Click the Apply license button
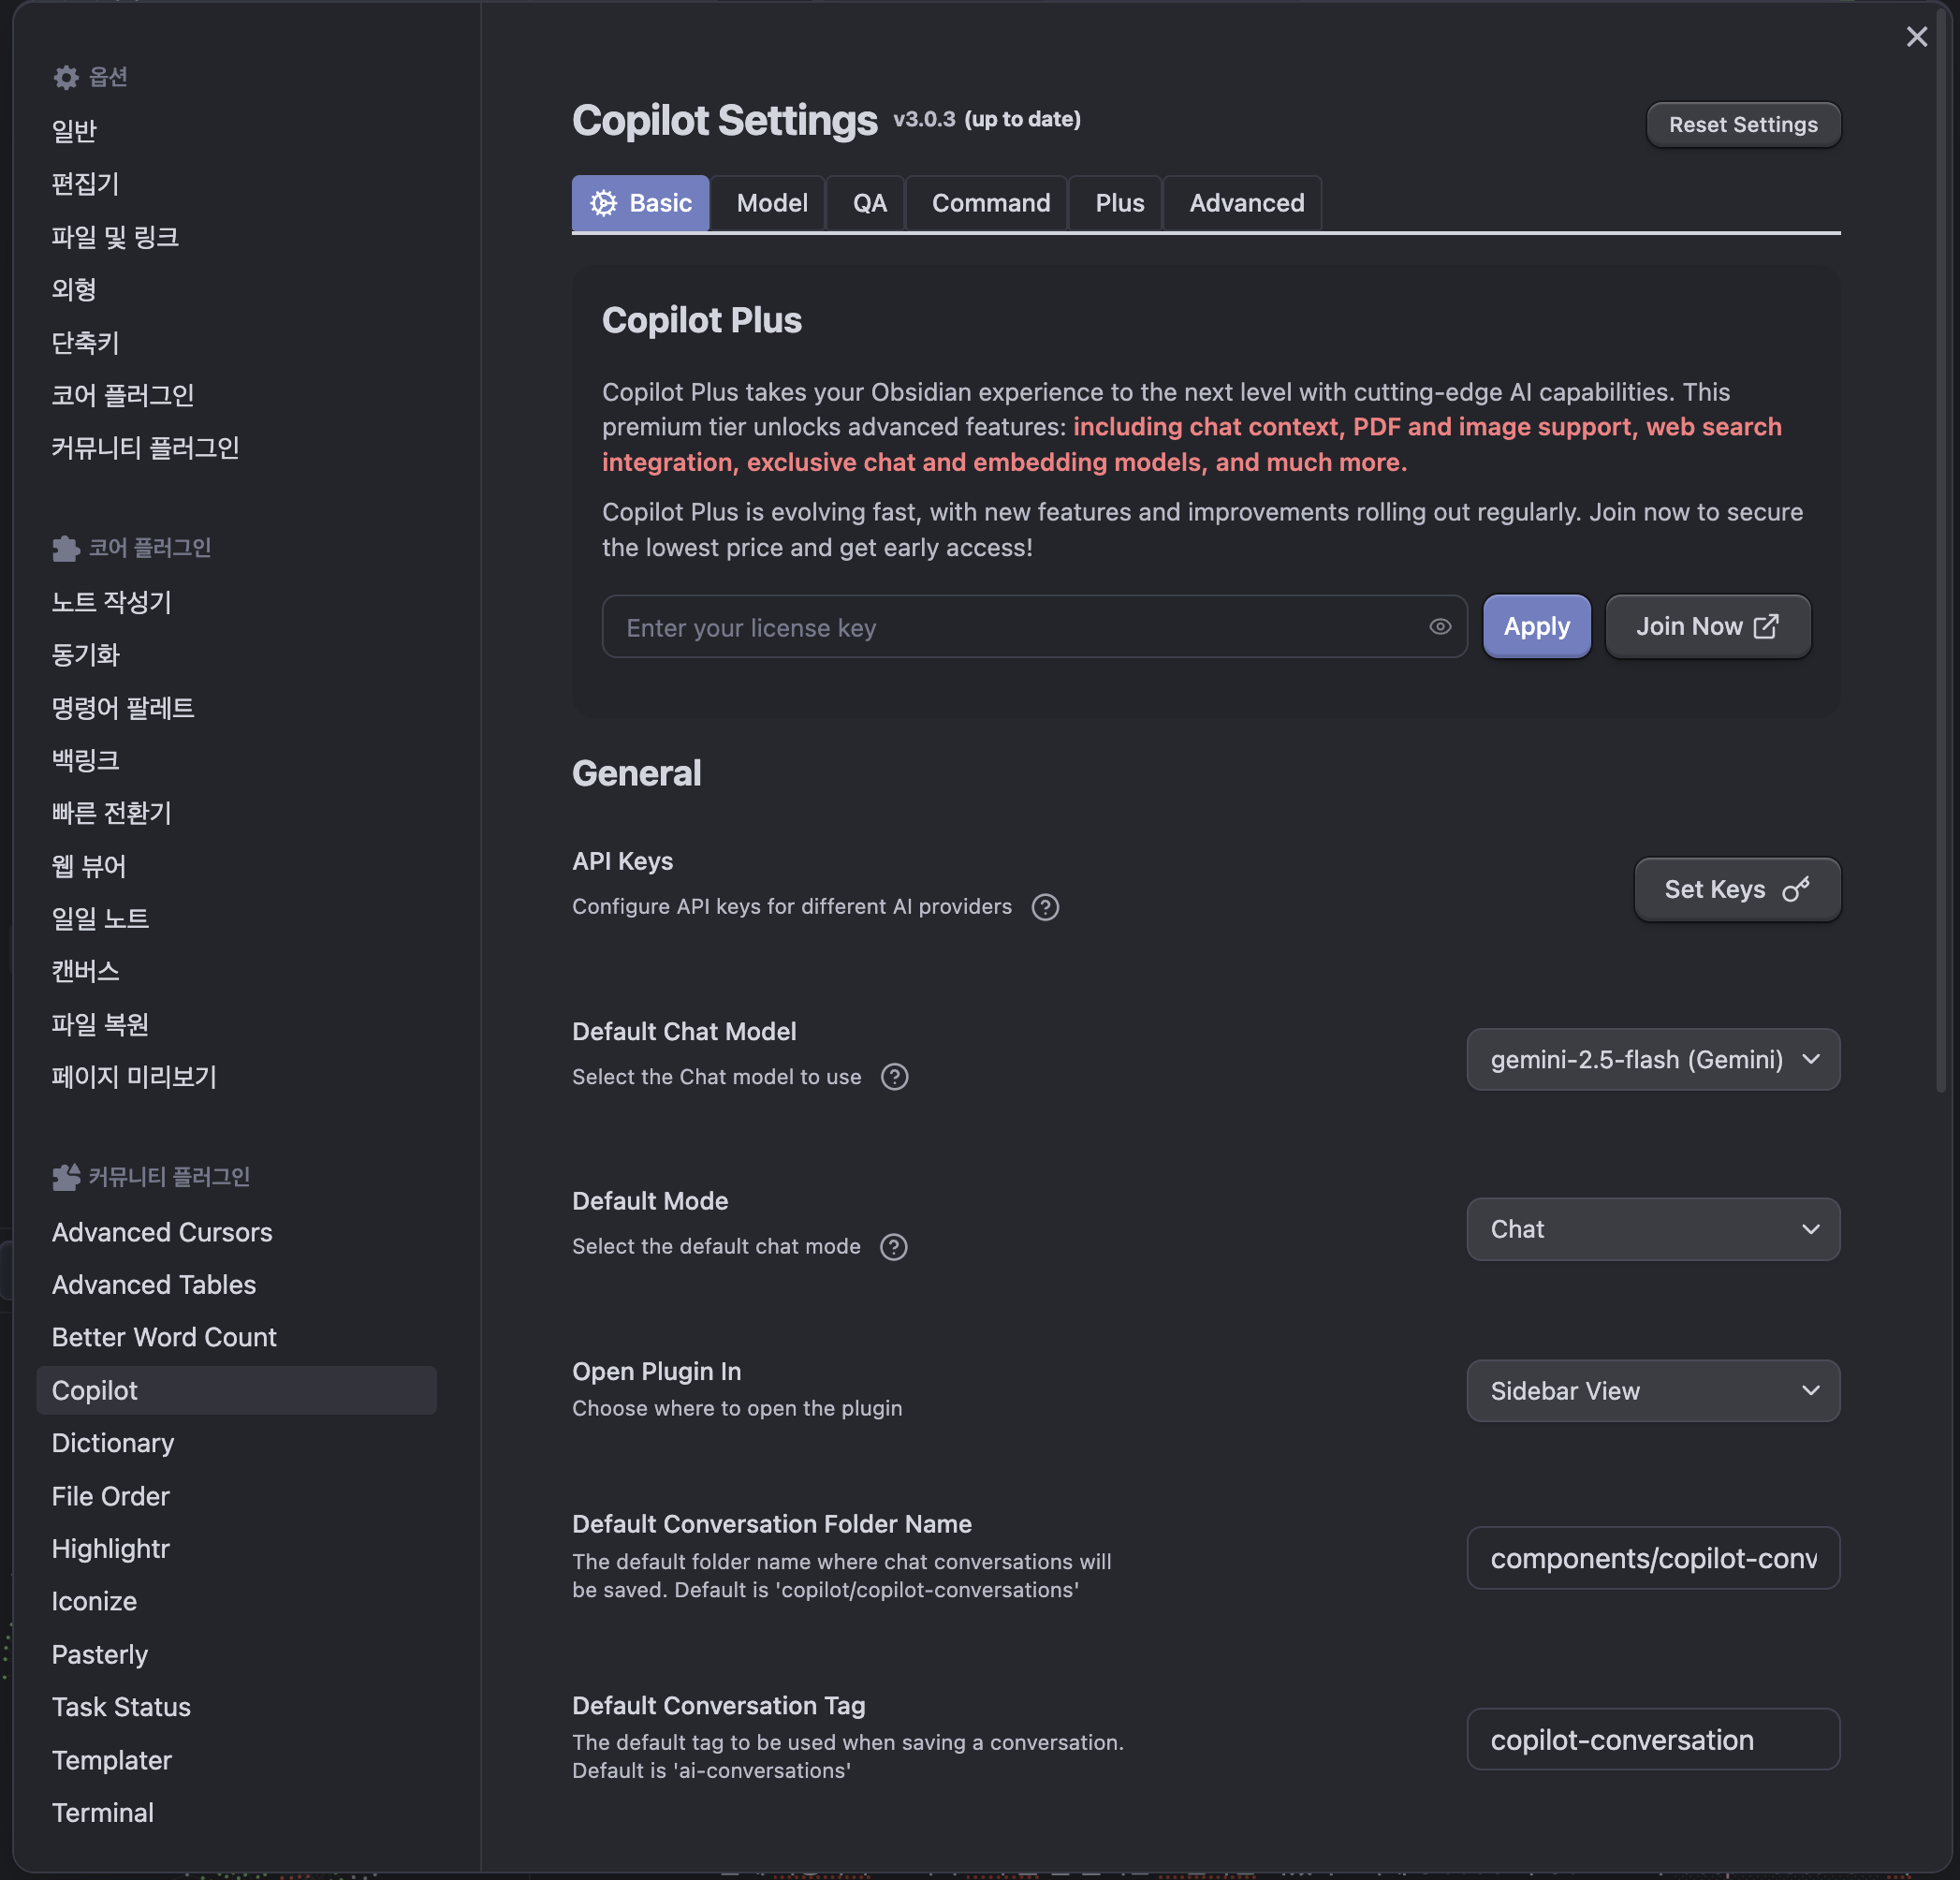This screenshot has height=1880, width=1960. point(1536,627)
